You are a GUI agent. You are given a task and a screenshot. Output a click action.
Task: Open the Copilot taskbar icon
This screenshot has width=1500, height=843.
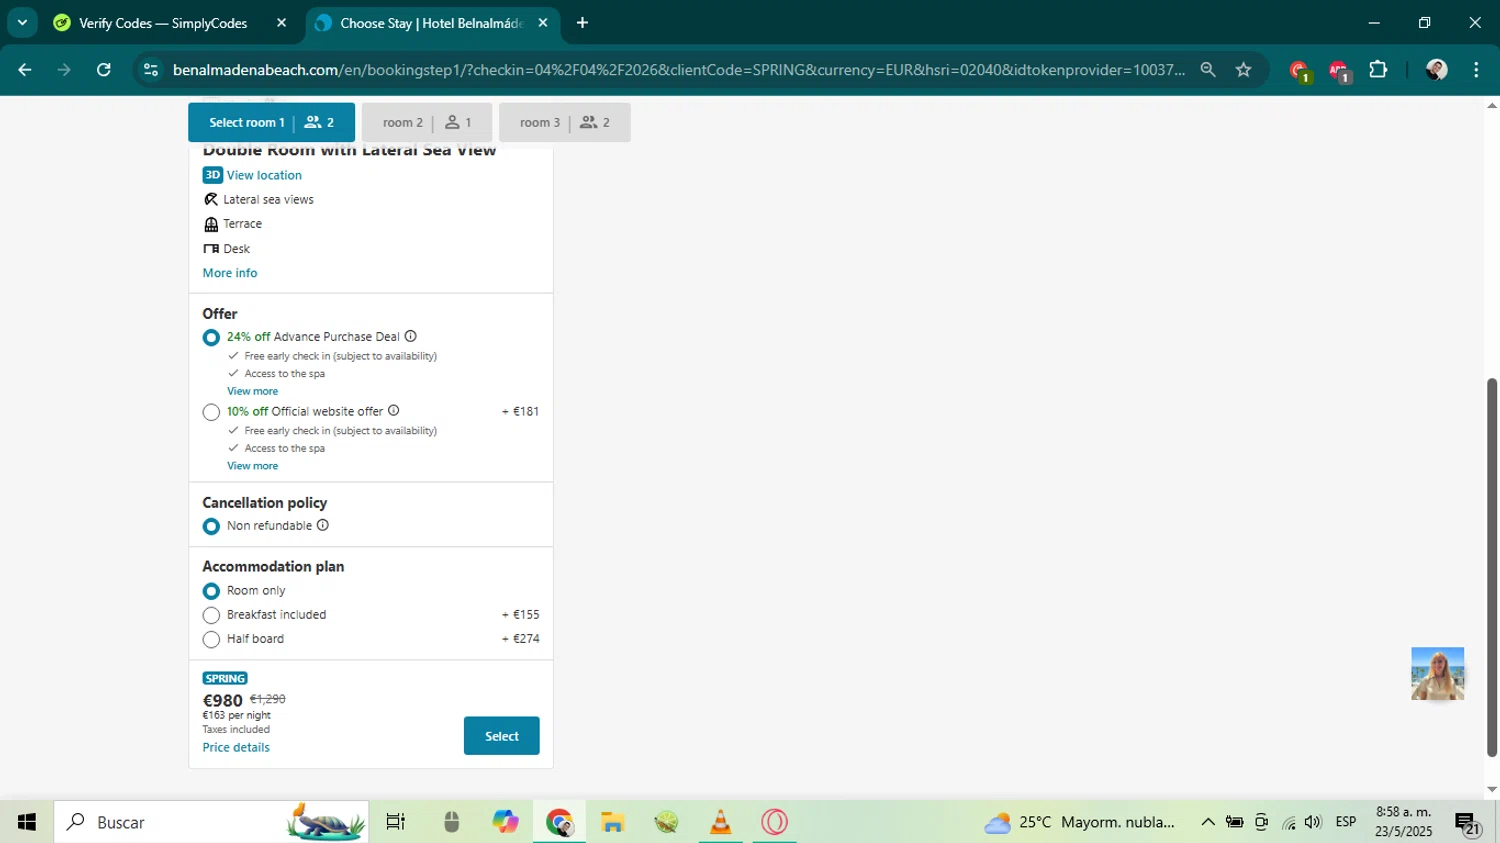[x=505, y=822]
